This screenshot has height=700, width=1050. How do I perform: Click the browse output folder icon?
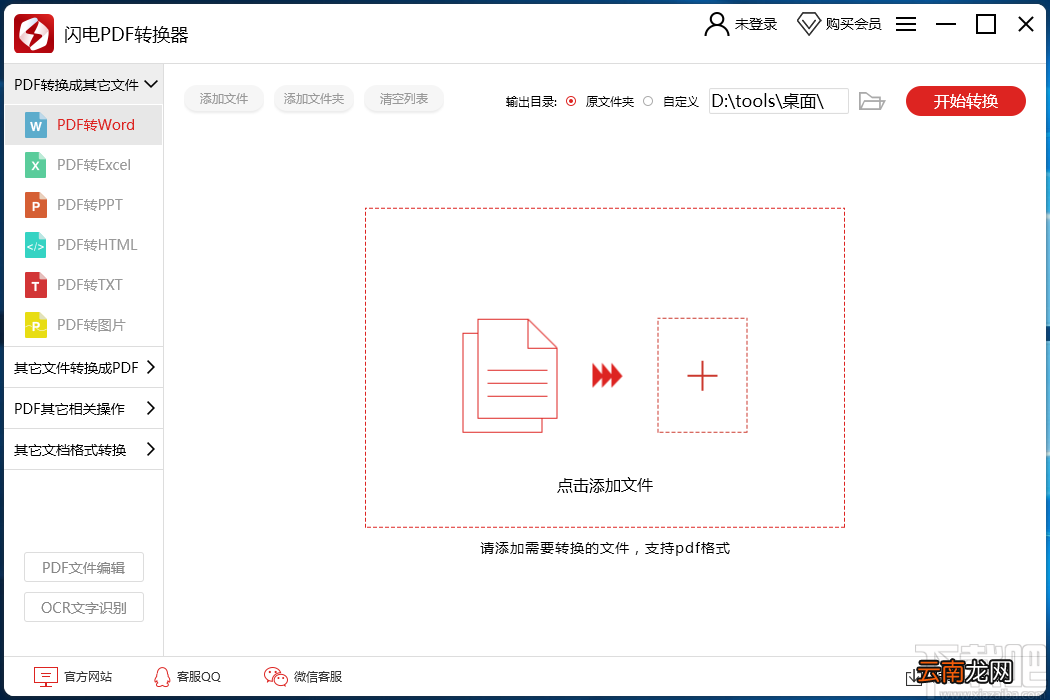(872, 101)
